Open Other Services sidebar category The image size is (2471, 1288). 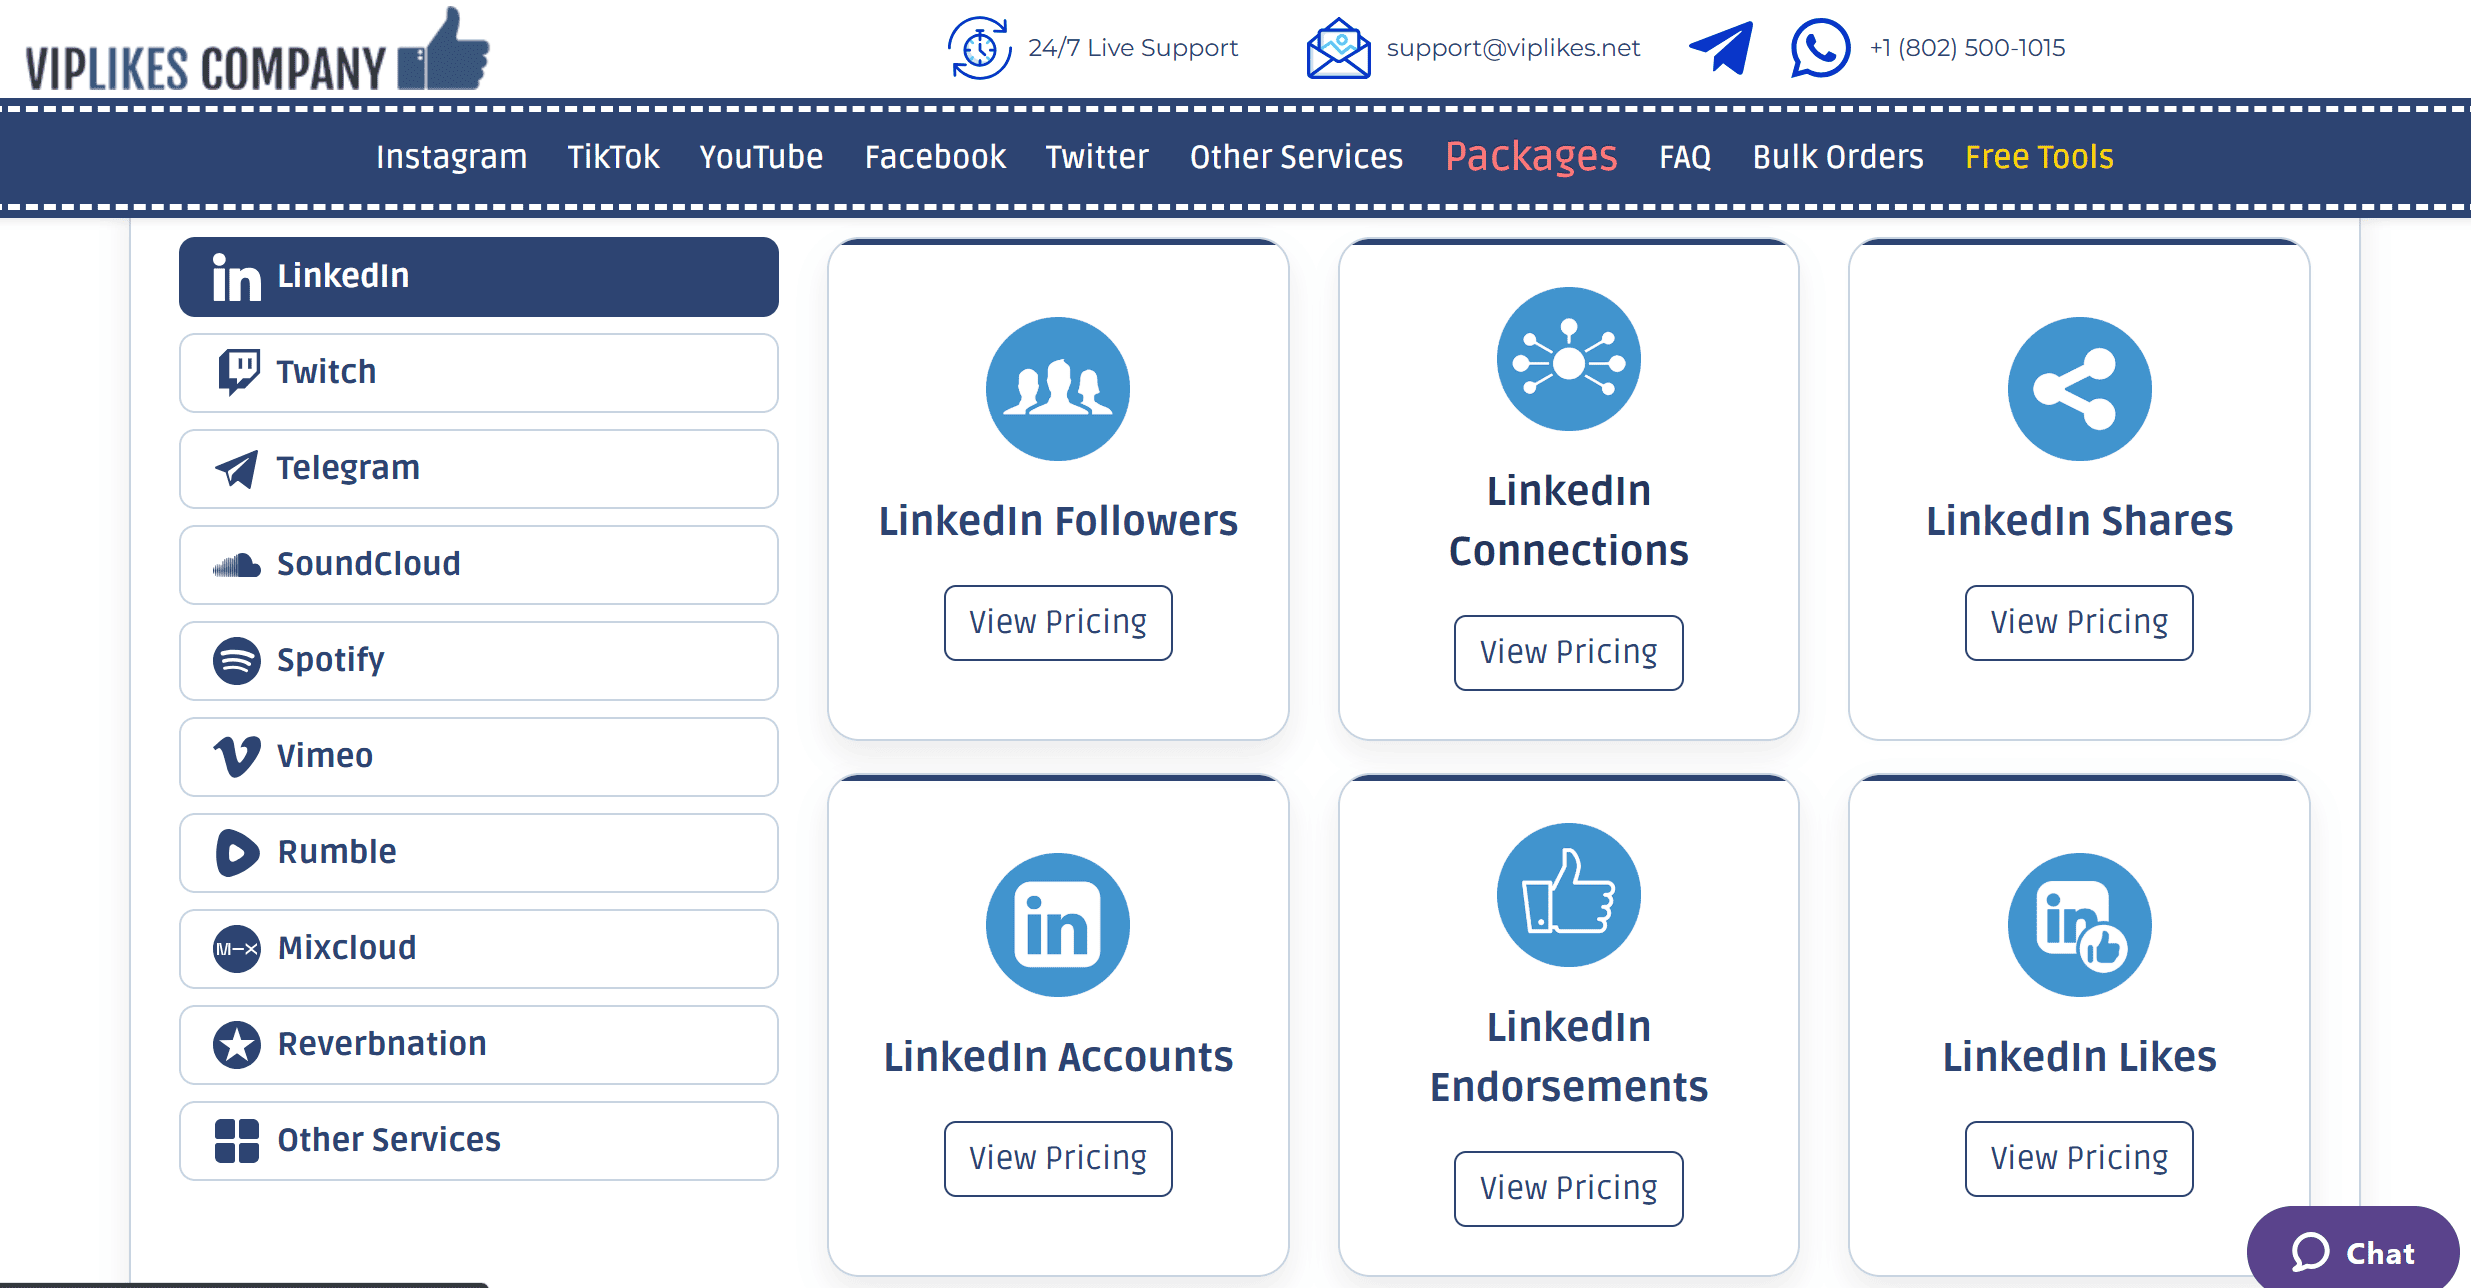click(478, 1140)
